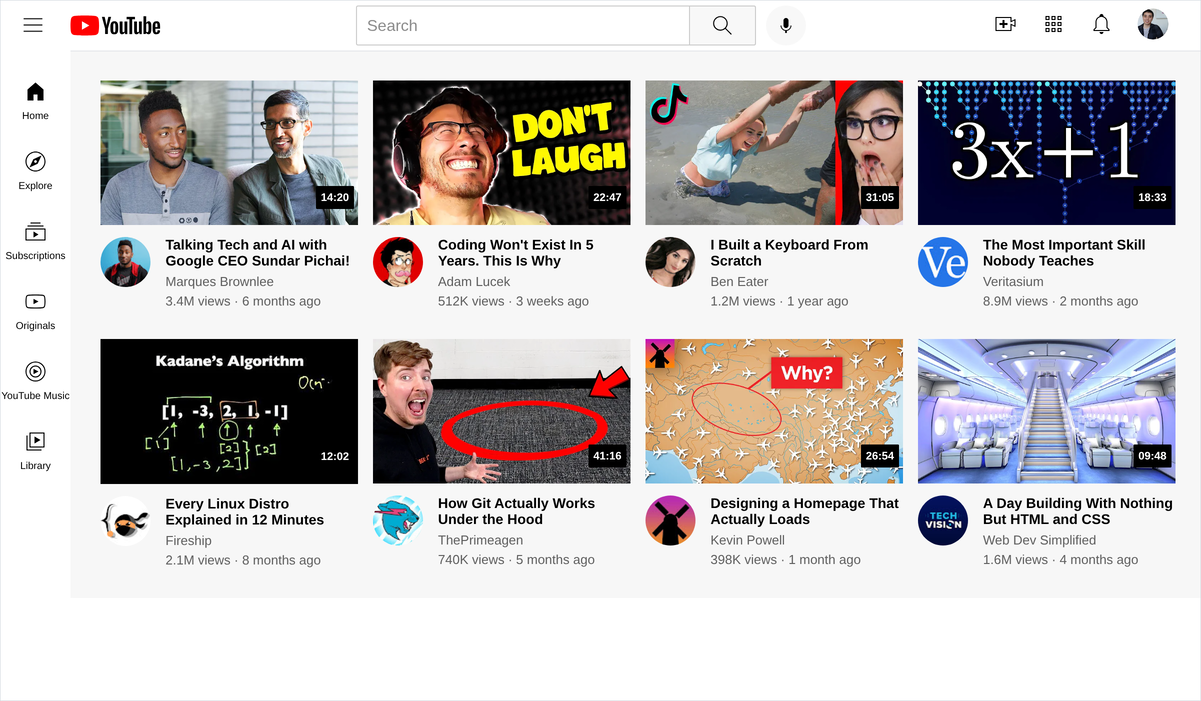This screenshot has height=701, width=1201.
Task: Click the Fireship channel avatar
Action: pyautogui.click(x=125, y=521)
